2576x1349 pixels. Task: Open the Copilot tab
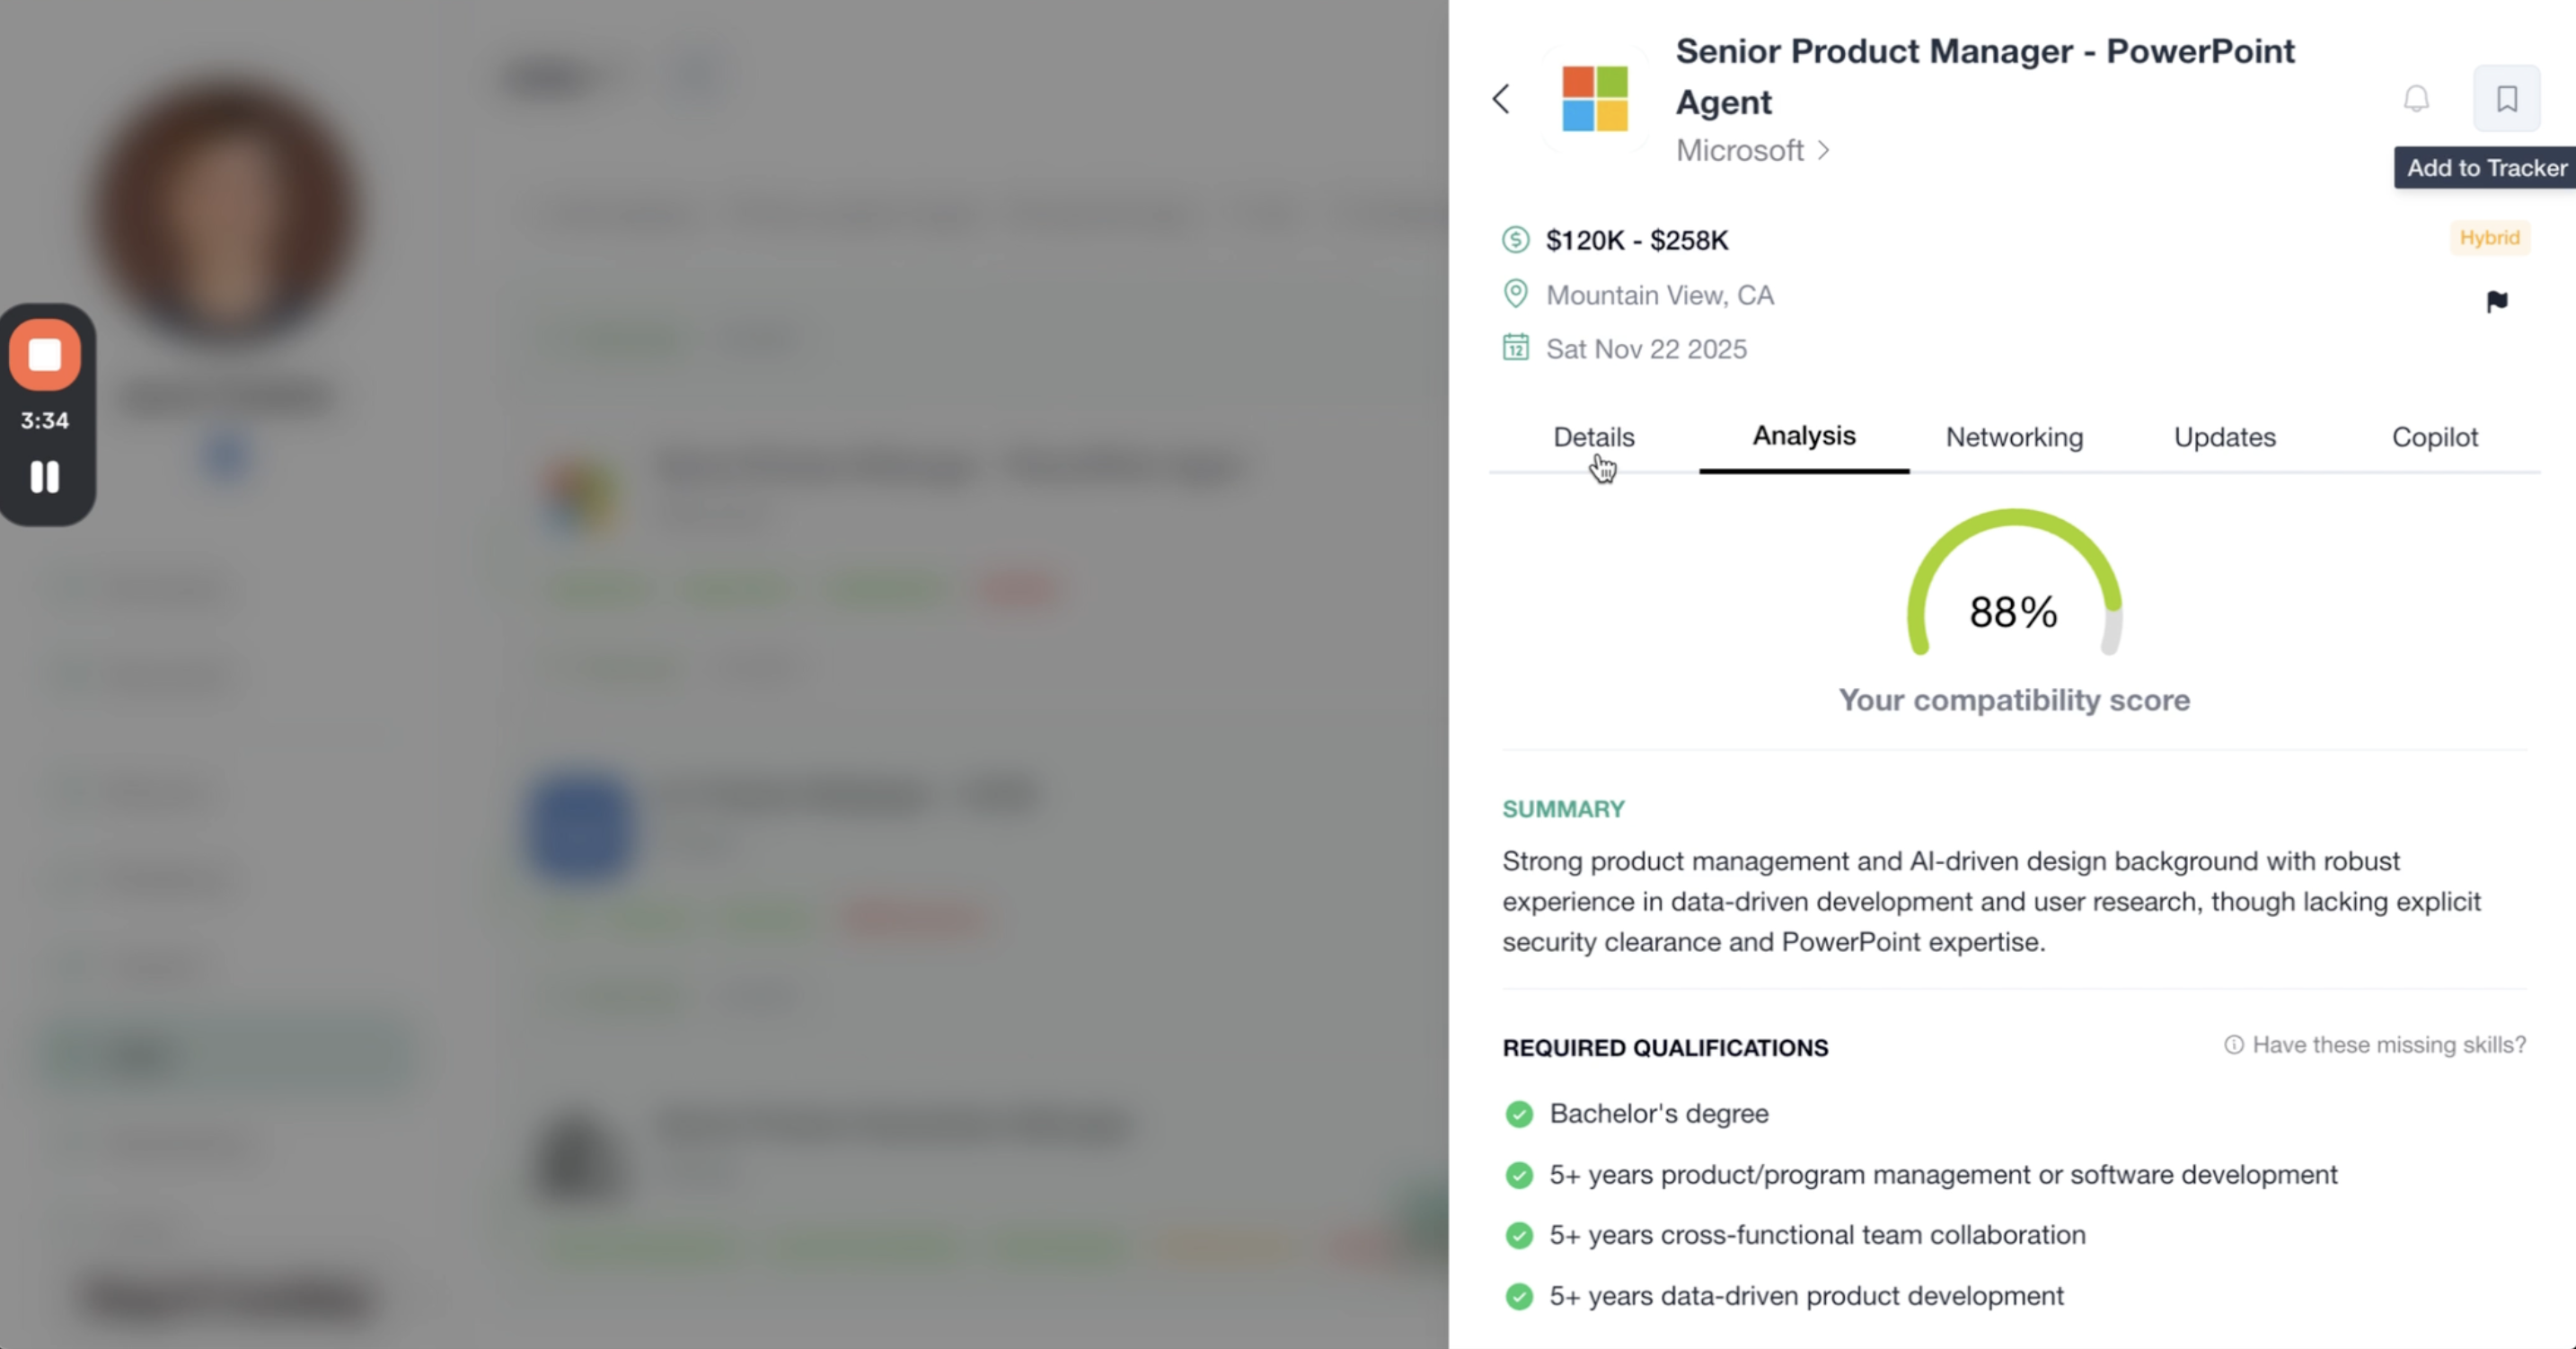2434,437
